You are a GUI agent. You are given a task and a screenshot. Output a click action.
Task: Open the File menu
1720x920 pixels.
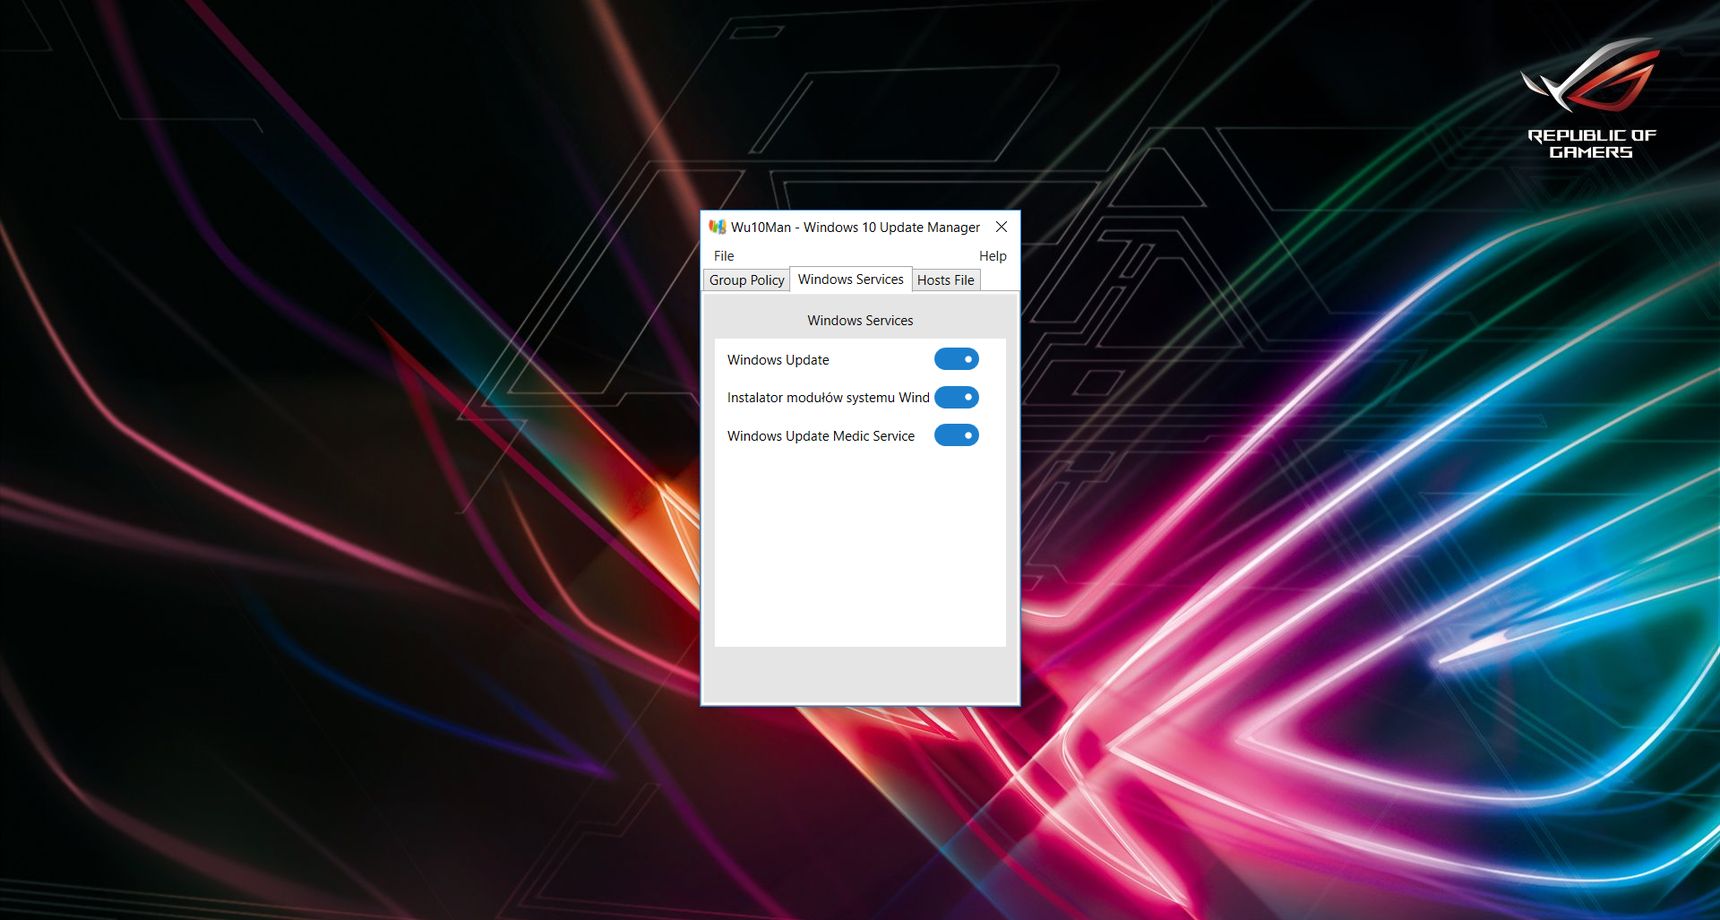click(x=724, y=256)
